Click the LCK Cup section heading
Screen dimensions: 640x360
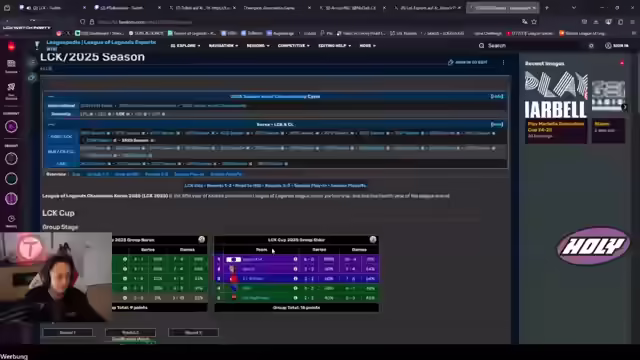click(58, 213)
